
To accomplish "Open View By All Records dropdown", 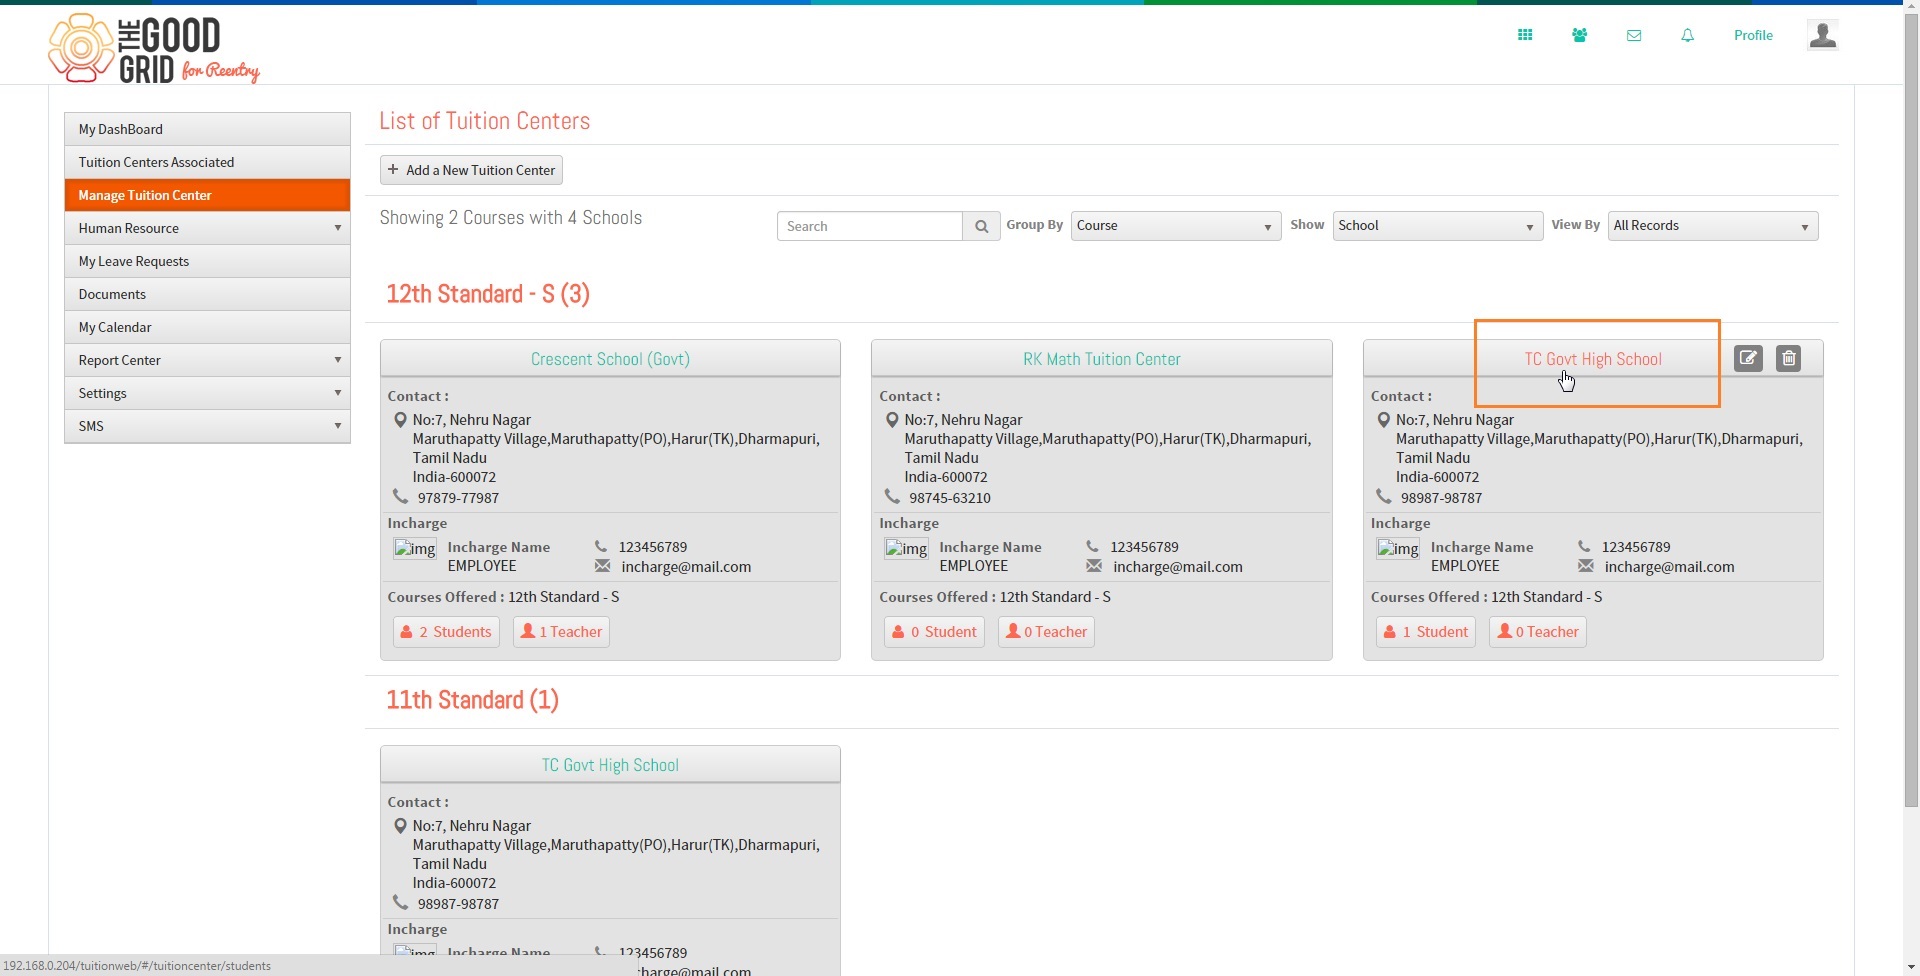I will [1713, 226].
